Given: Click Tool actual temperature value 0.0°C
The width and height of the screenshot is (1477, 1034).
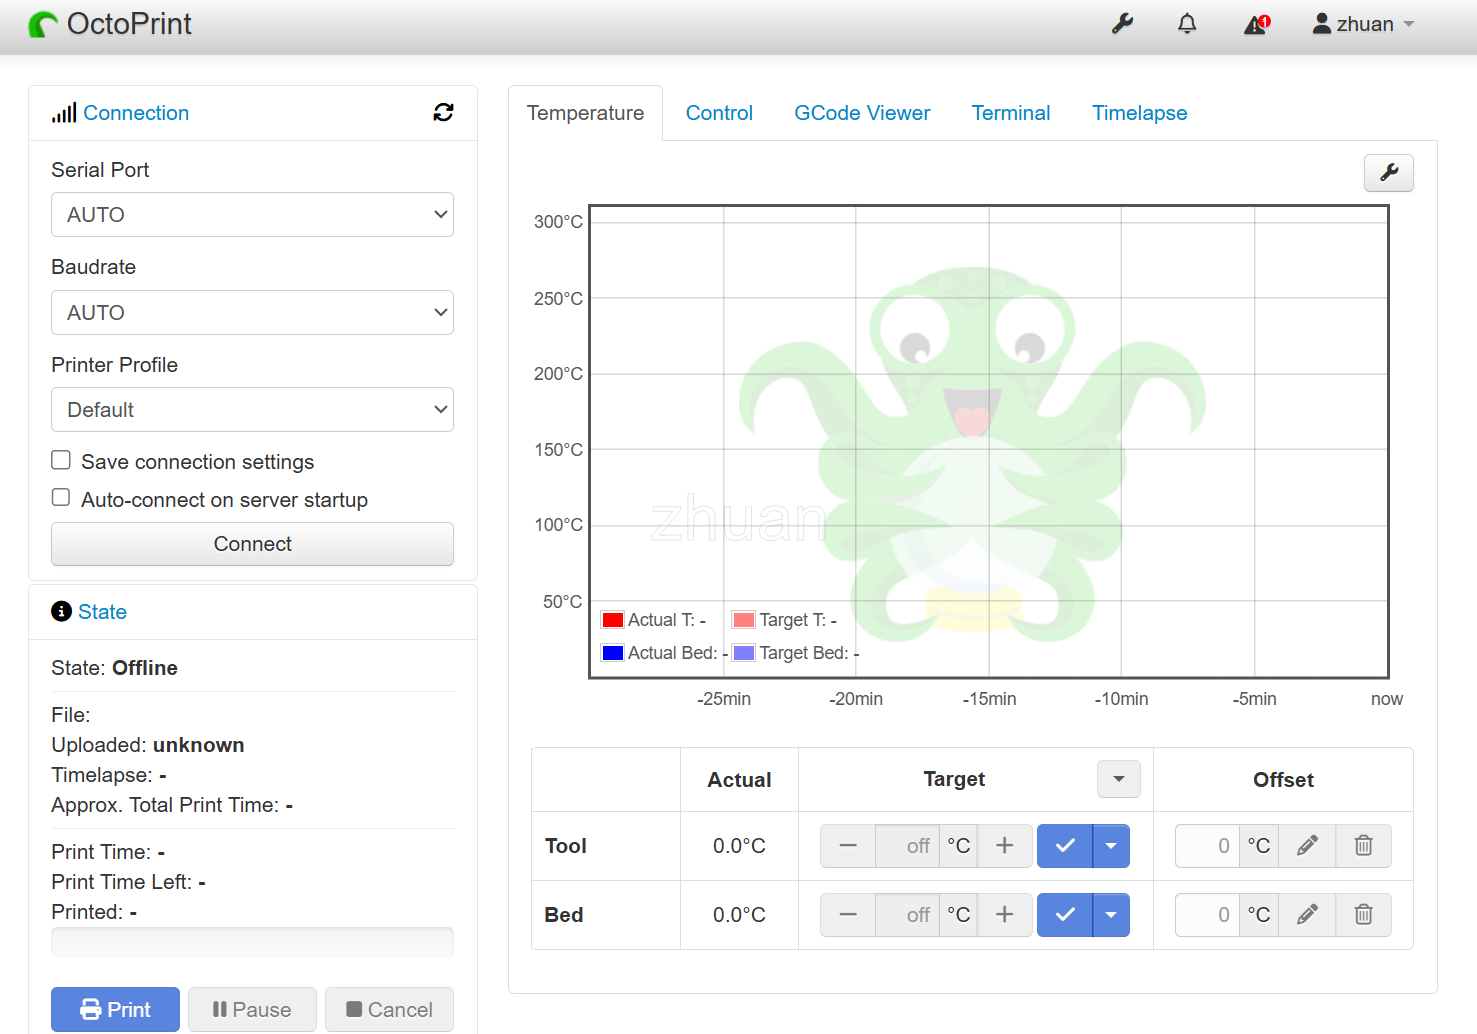Looking at the screenshot, I should point(739,846).
